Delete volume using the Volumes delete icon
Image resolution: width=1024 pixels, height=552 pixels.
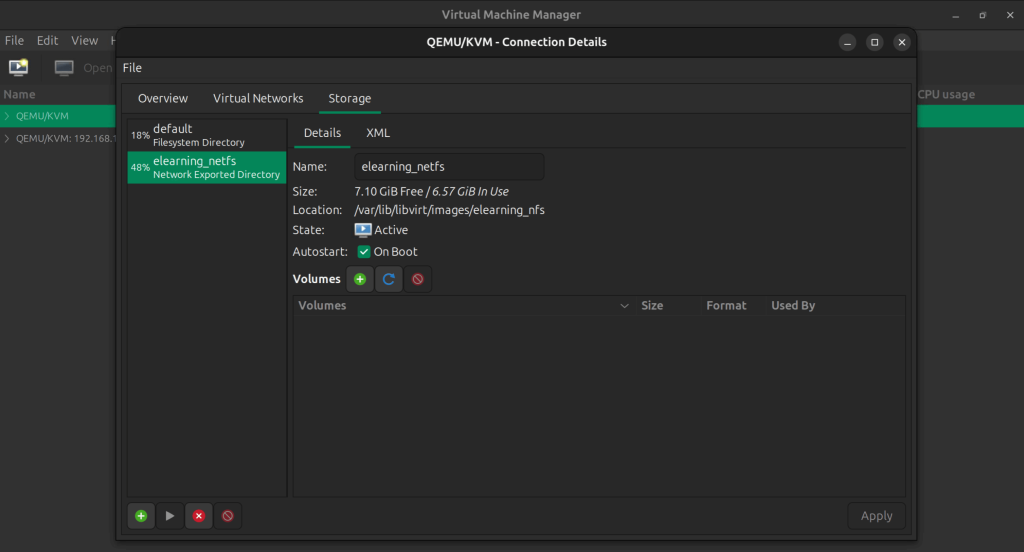(x=417, y=280)
